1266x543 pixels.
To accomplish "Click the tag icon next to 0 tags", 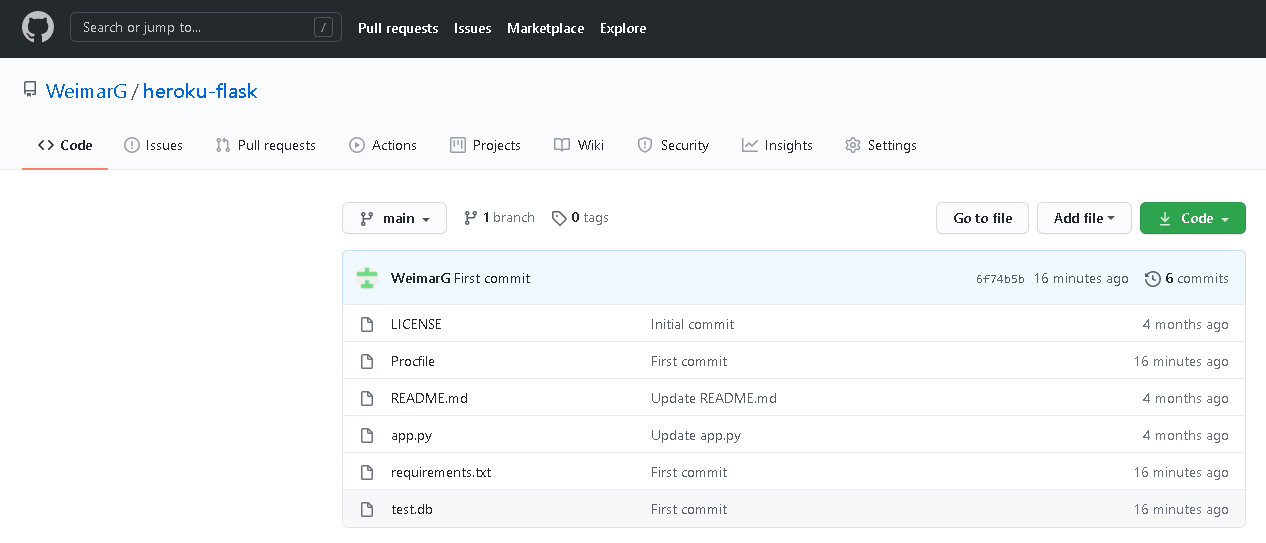I will point(559,217).
